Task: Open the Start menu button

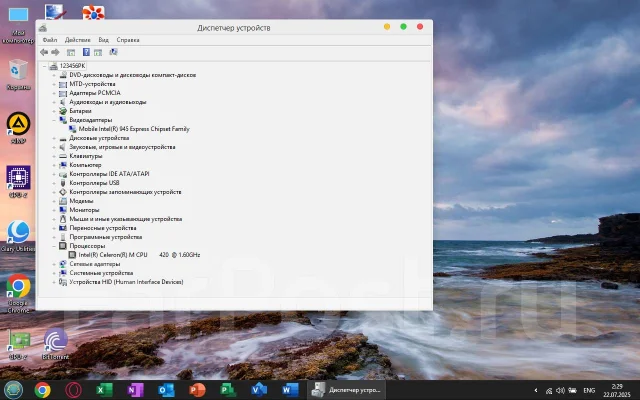Action: 13,390
